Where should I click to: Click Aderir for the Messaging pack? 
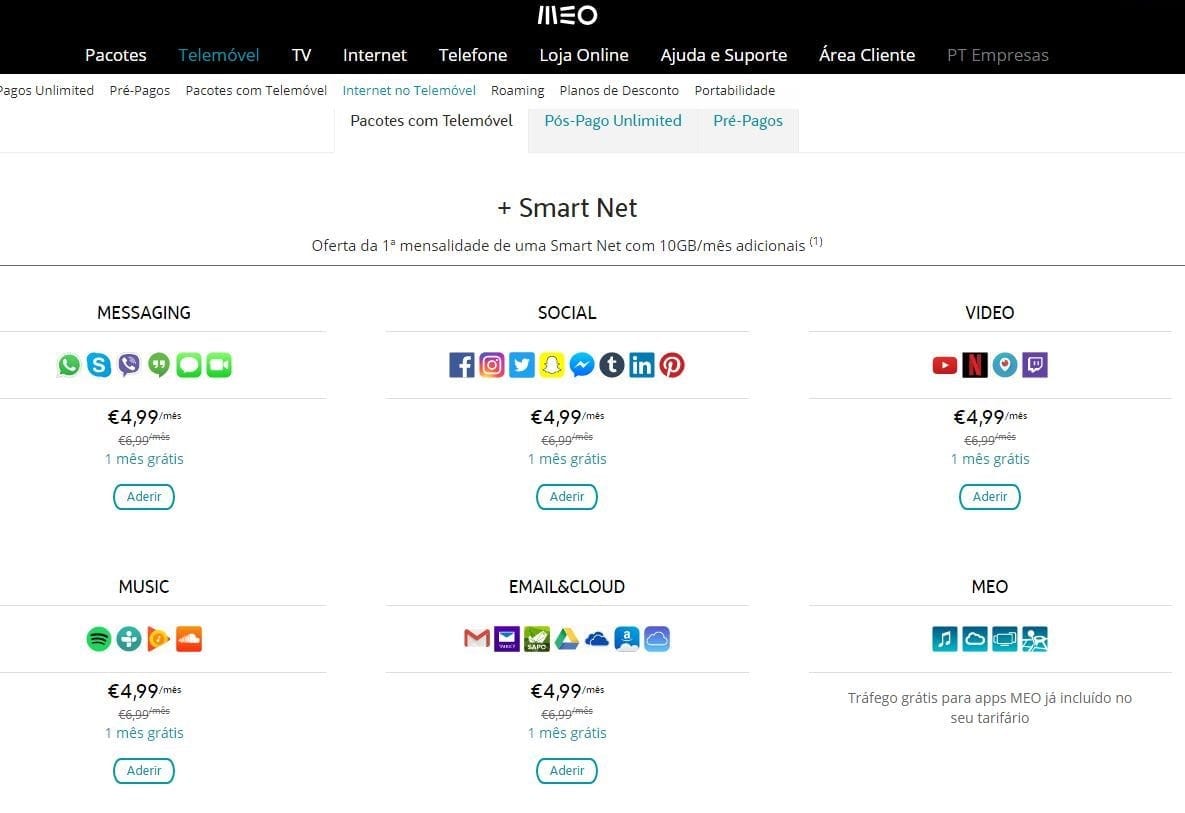tap(144, 496)
